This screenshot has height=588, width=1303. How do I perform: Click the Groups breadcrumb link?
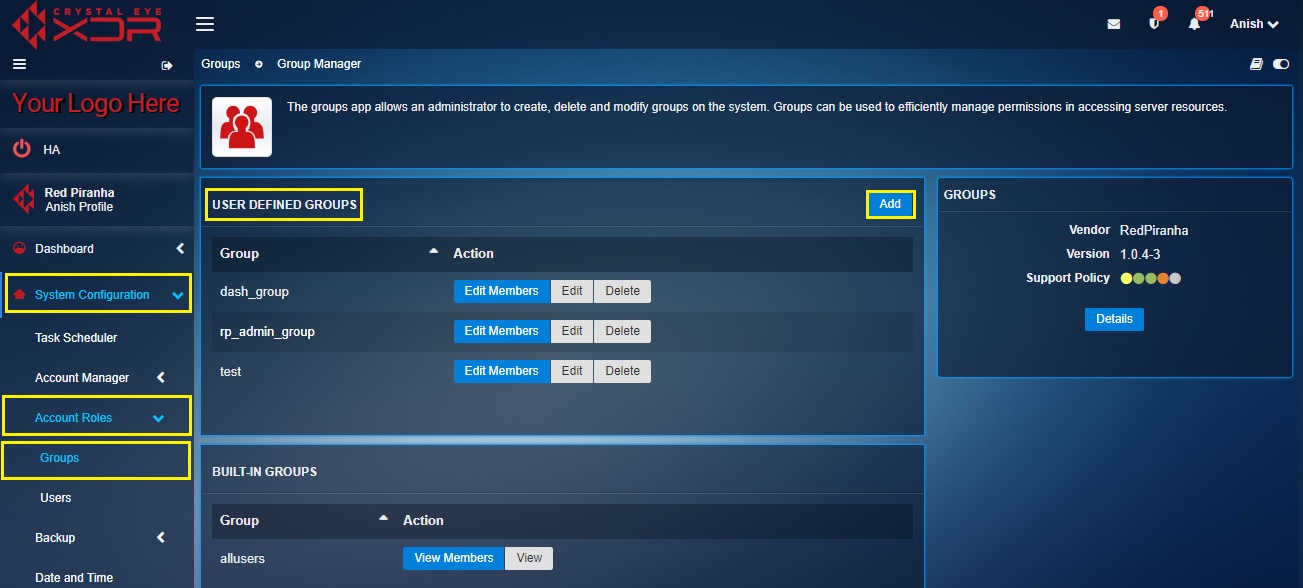coord(221,64)
